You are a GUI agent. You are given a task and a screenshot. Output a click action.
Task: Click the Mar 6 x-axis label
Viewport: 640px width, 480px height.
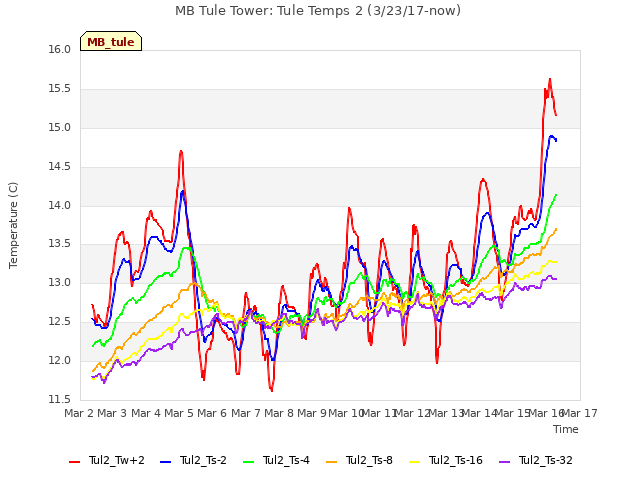(x=212, y=413)
